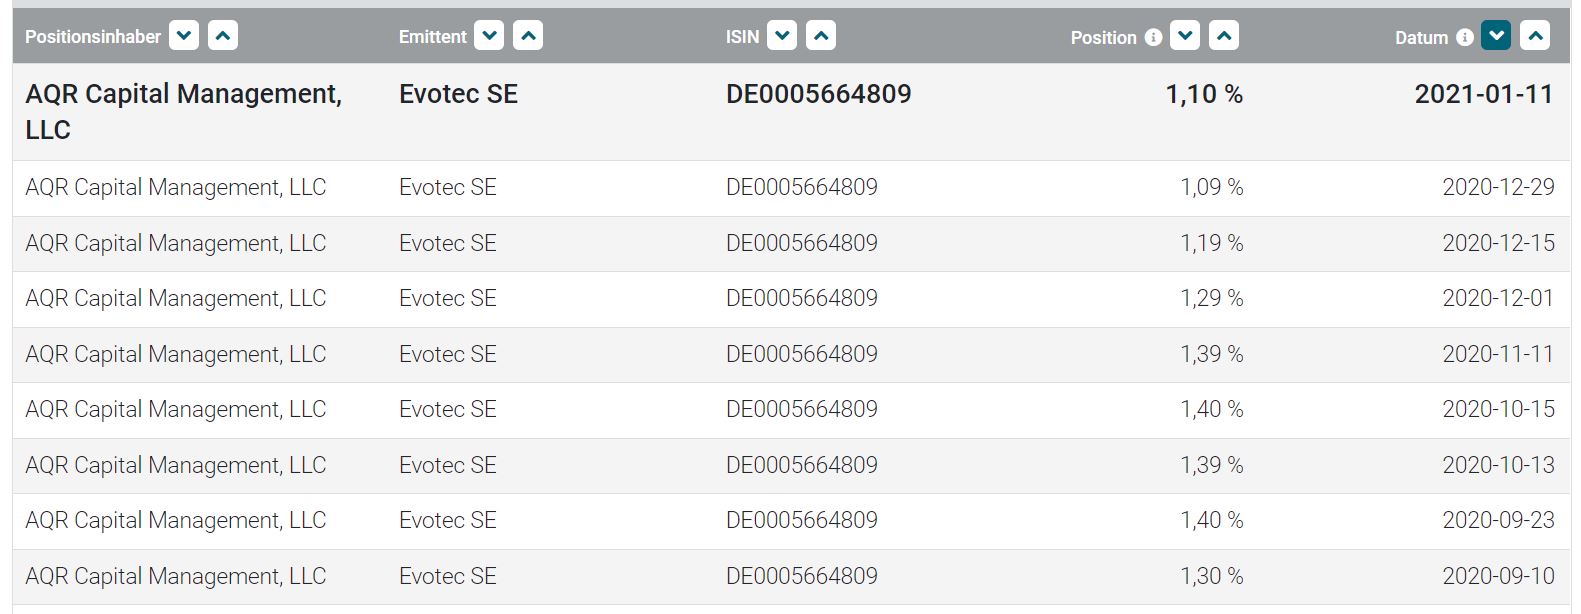
Task: Show info tooltip for Position column
Action: point(1153,37)
